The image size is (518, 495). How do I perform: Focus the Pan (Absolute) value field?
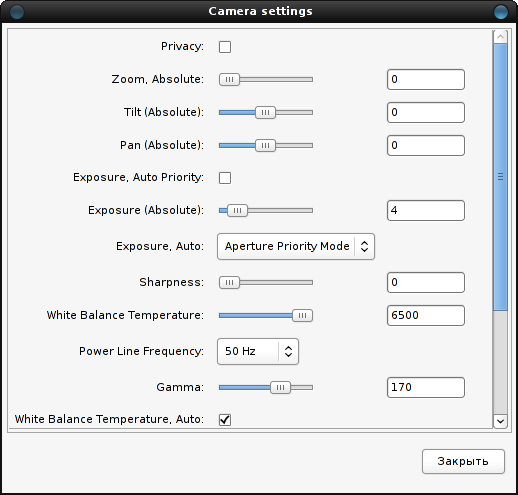click(426, 146)
